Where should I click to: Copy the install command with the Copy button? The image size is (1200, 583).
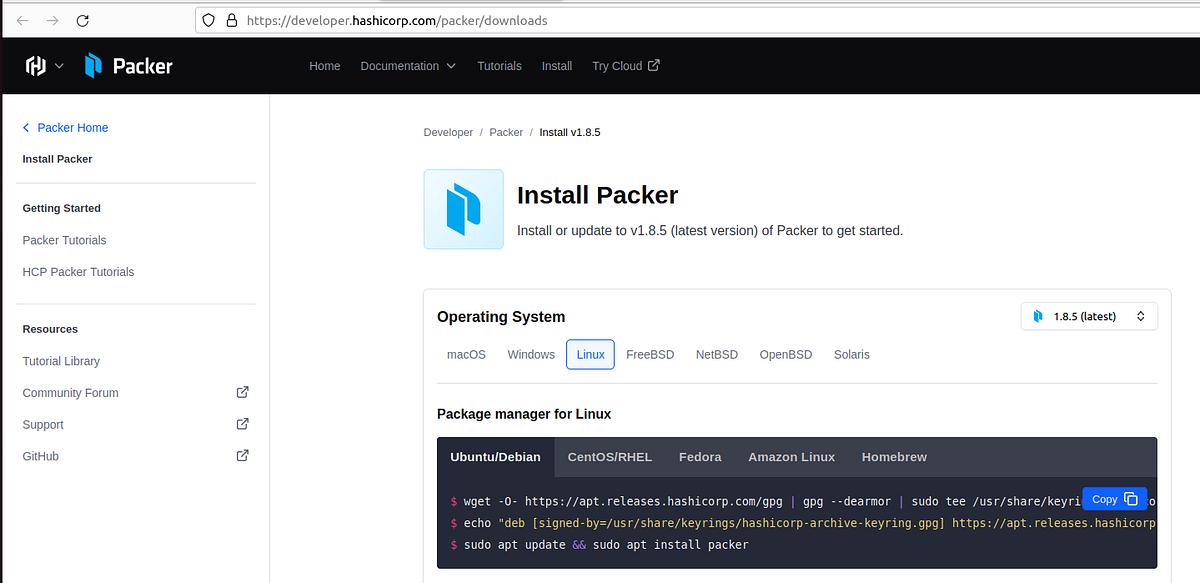[x=1113, y=498]
